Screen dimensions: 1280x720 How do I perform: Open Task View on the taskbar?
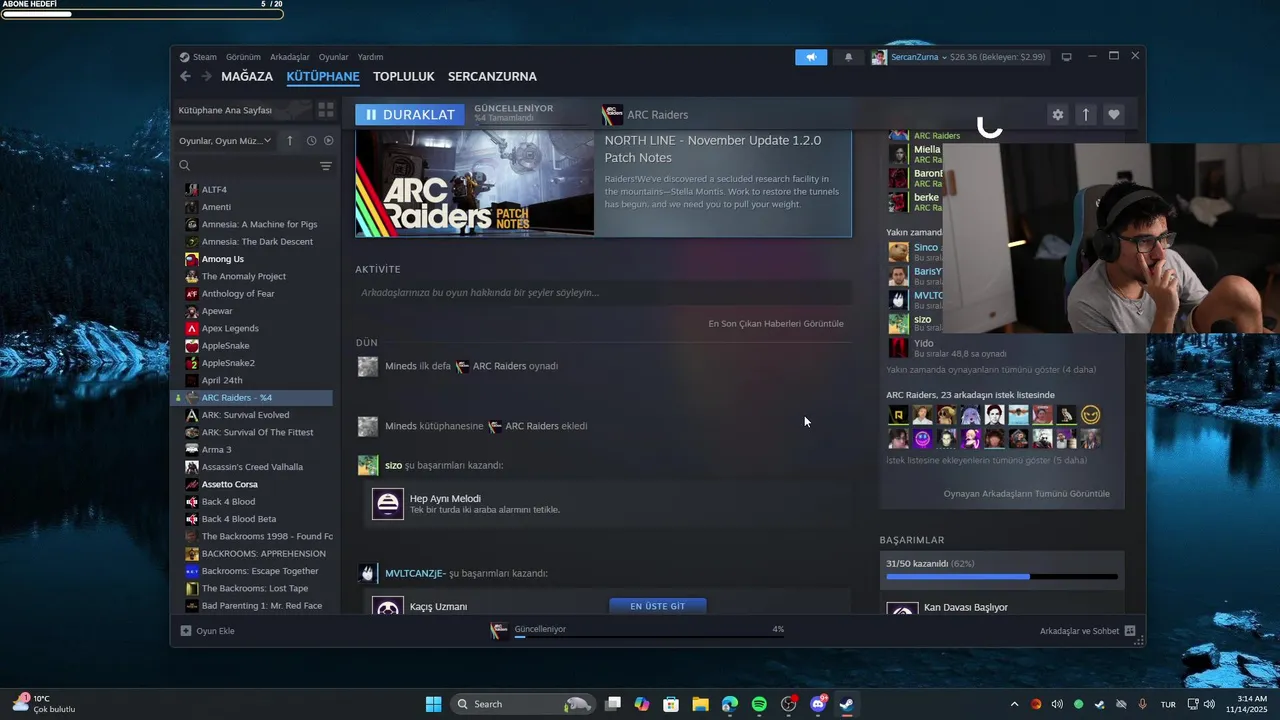pos(613,704)
